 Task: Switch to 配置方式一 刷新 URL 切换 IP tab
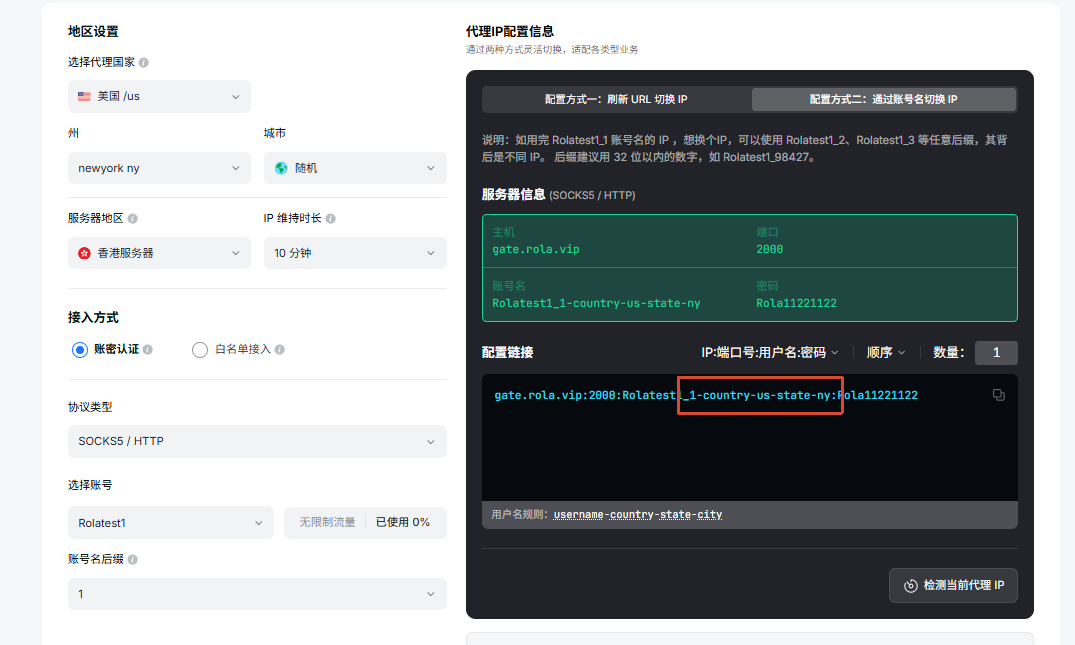coord(616,99)
